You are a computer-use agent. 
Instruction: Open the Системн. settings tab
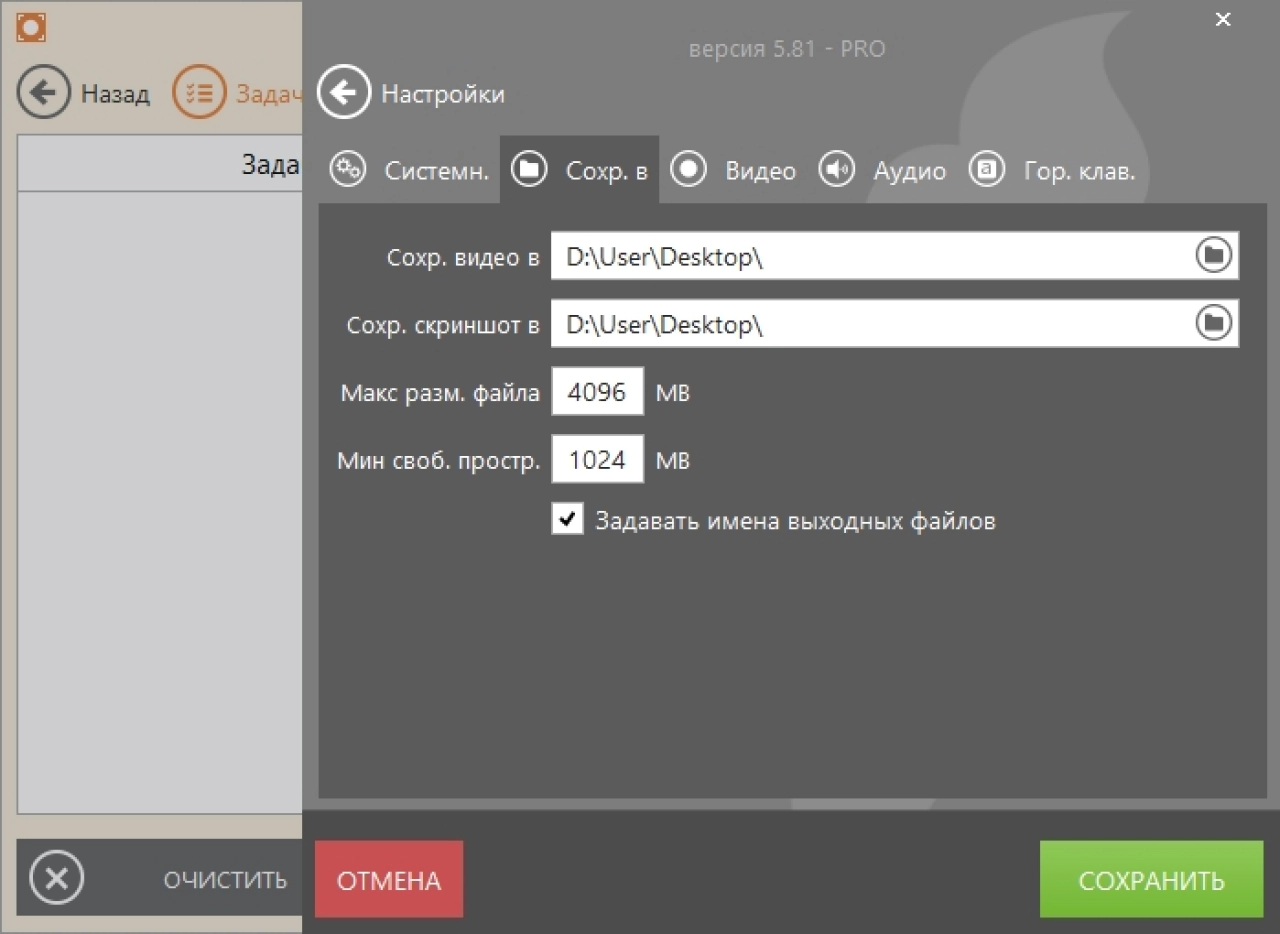coord(410,170)
